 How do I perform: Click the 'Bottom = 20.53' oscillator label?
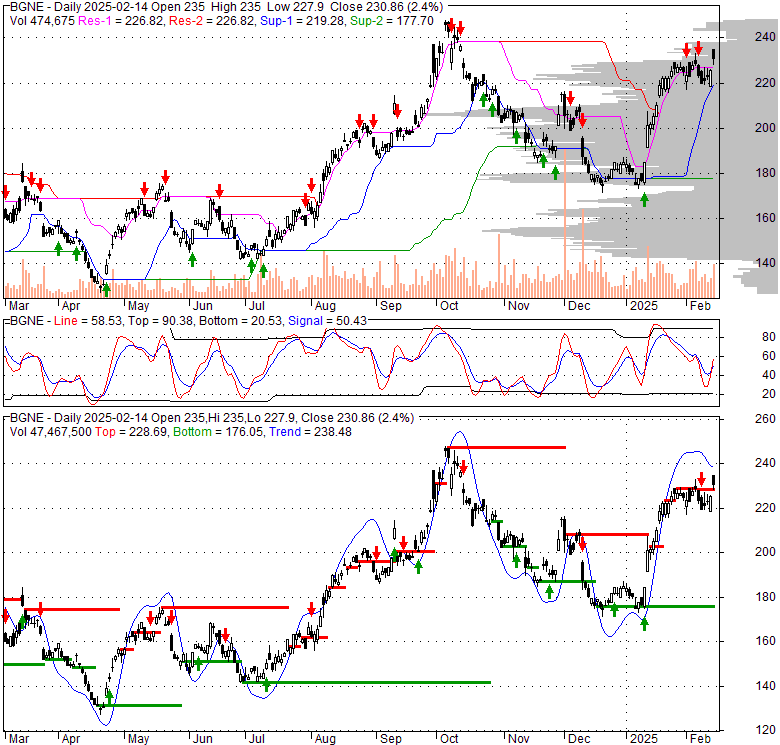[x=241, y=321]
